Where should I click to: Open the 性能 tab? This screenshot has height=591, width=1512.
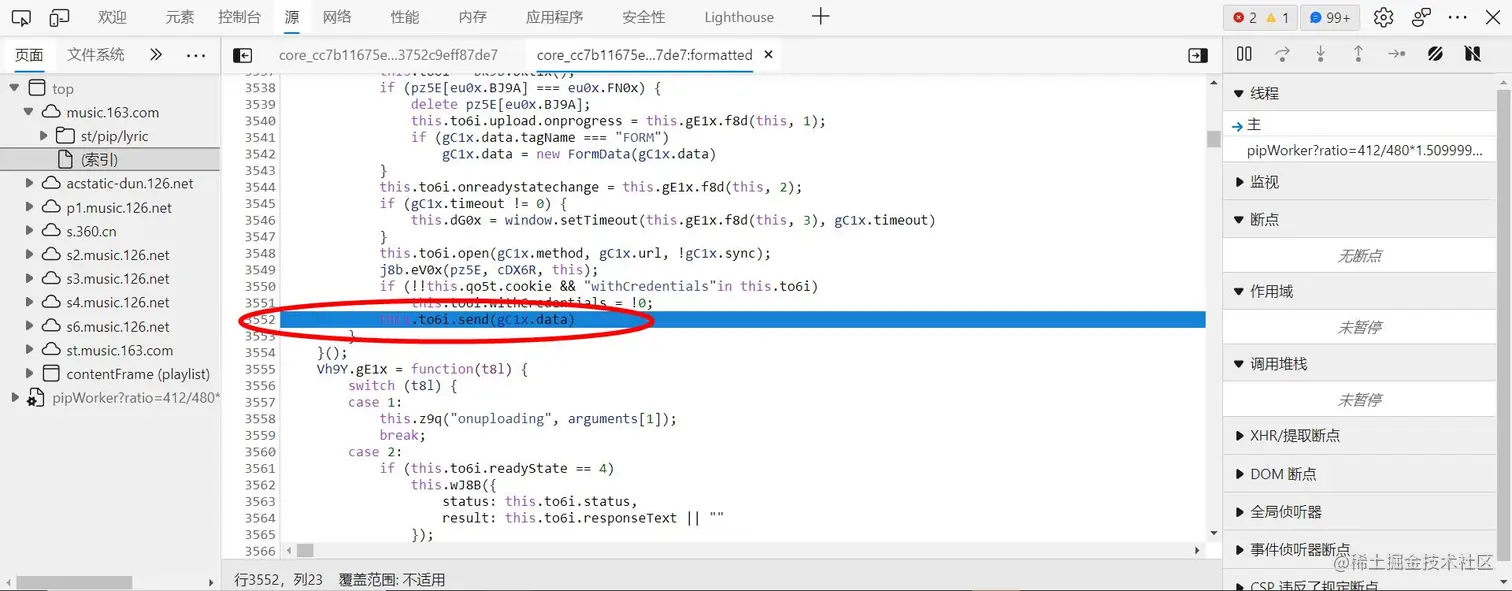(405, 17)
